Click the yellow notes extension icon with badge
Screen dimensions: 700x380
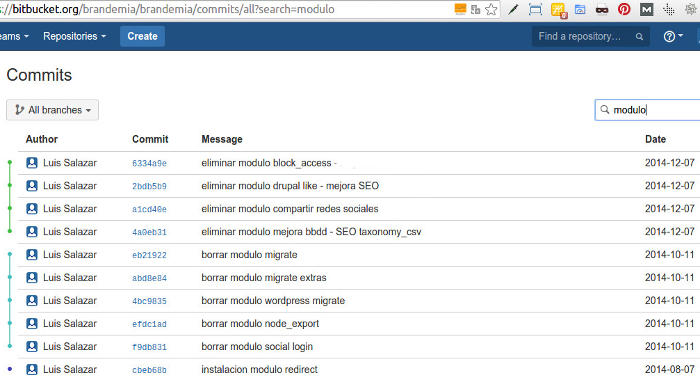point(558,10)
